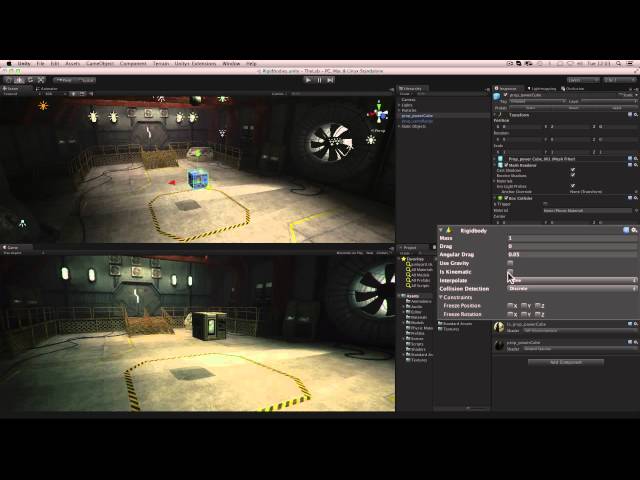Switch to the Occlusion tab
Viewport: 640px width, 480px height.
[x=573, y=88]
